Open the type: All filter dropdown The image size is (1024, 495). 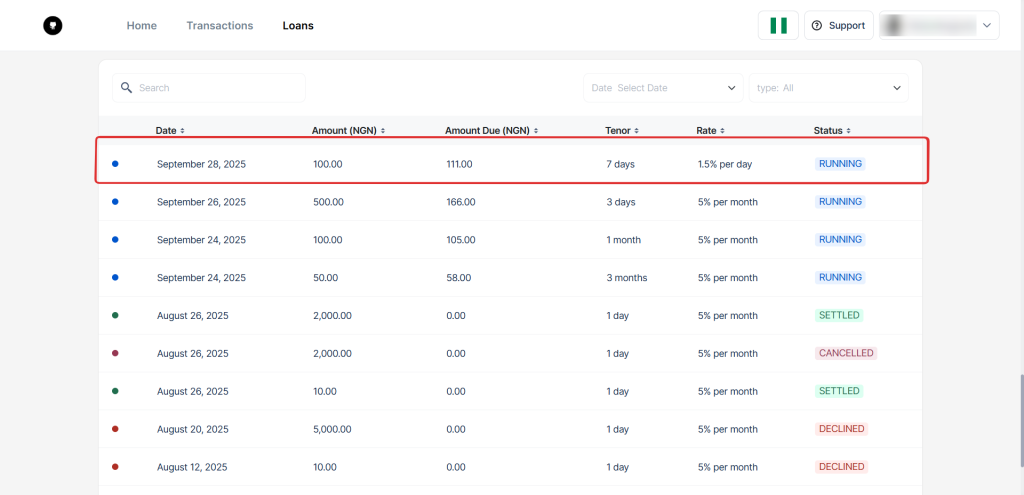[828, 88]
